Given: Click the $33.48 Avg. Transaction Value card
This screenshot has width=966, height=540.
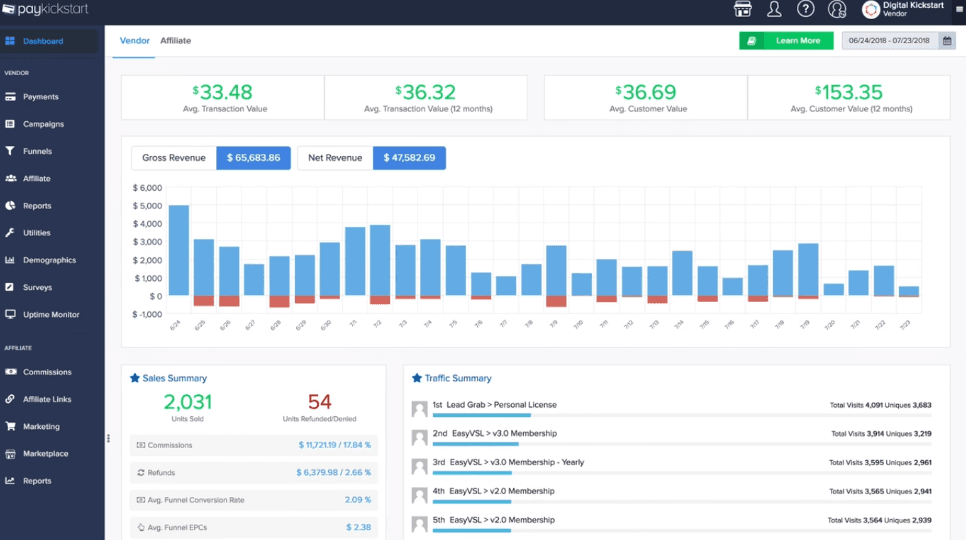Looking at the screenshot, I should (223, 97).
